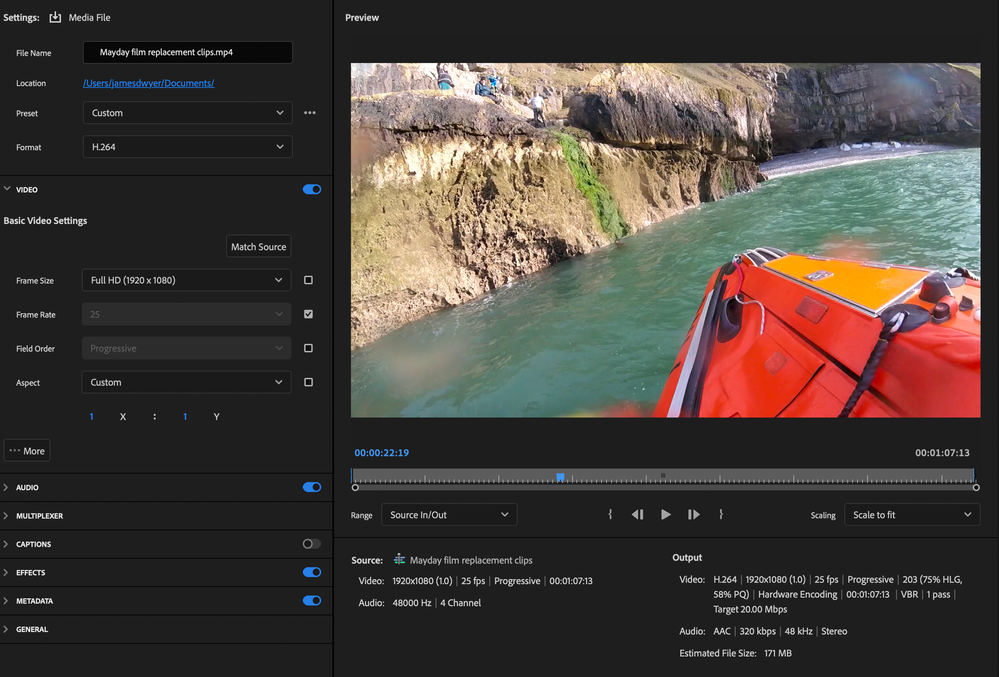Click the blue playhead on timeline
999x677 pixels.
tap(560, 477)
